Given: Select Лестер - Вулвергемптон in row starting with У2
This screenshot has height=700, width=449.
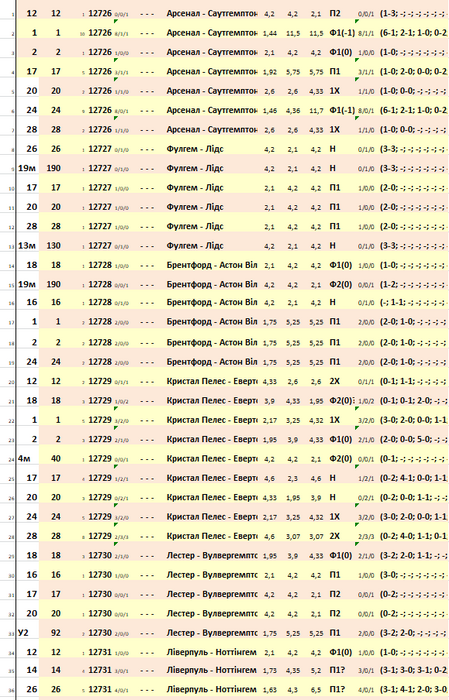Looking at the screenshot, I should (x=212, y=633).
